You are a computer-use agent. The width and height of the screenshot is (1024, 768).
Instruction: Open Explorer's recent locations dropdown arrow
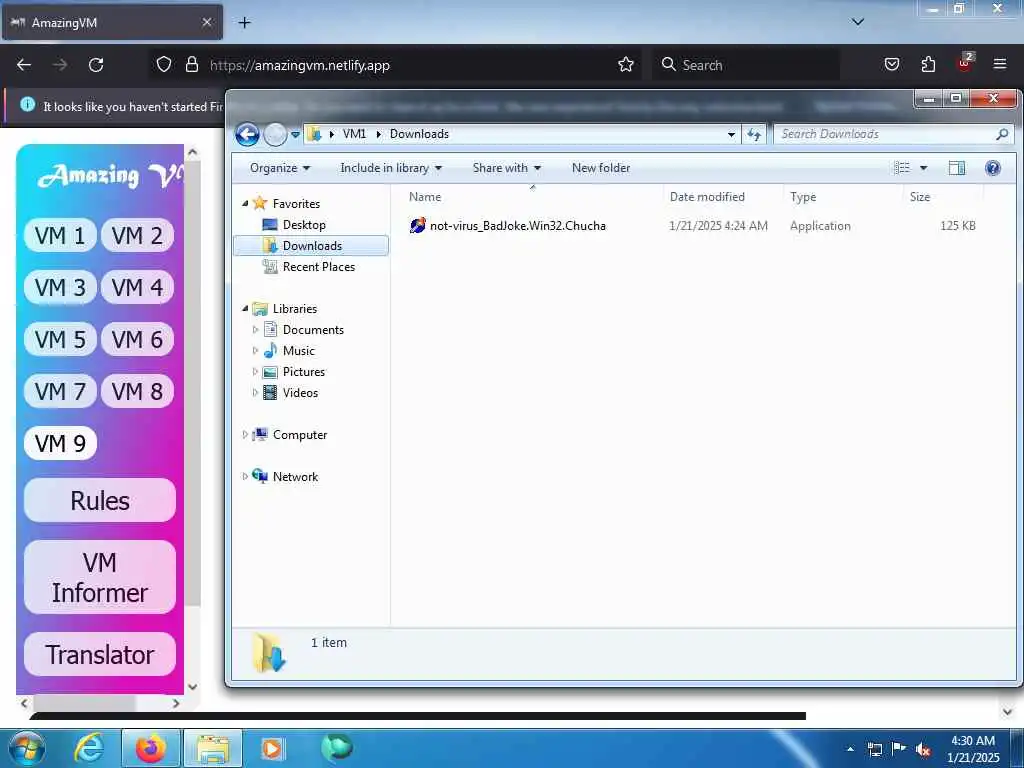tap(295, 135)
